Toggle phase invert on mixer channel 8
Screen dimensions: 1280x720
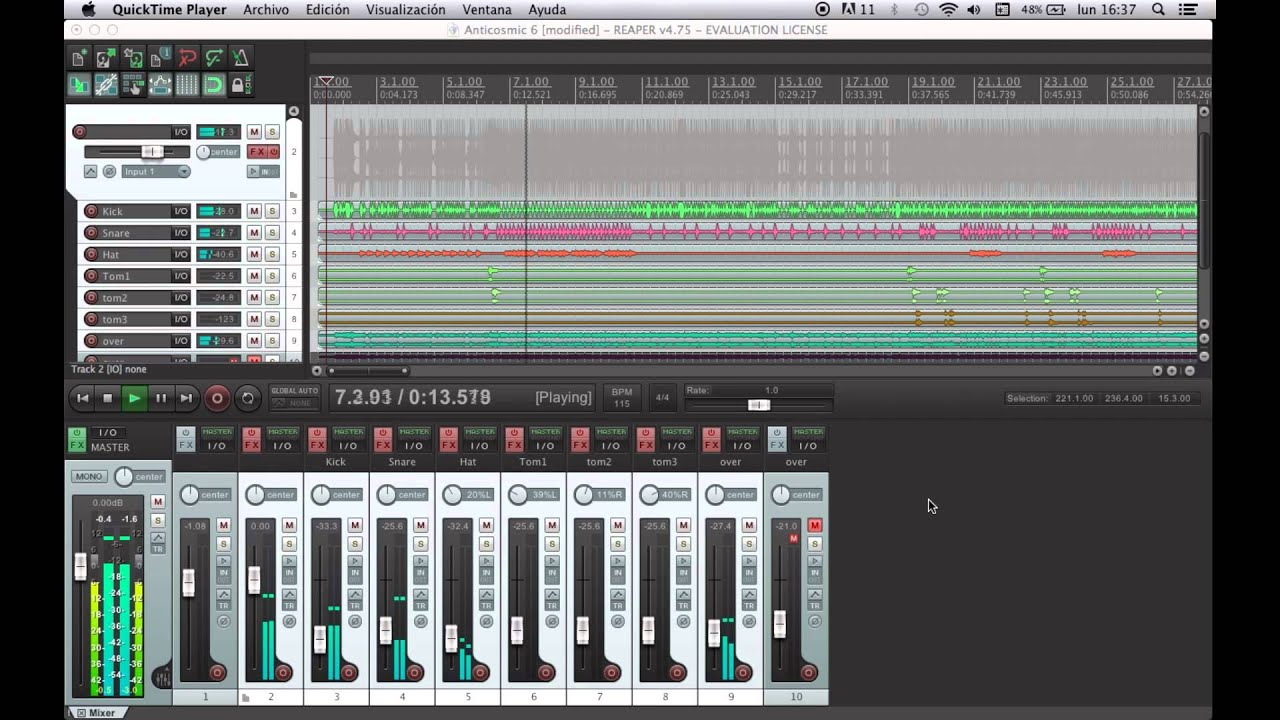(684, 621)
